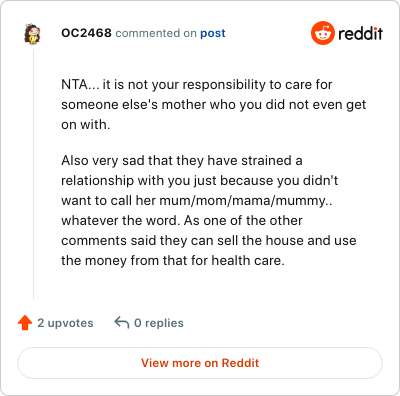400x396 pixels.
Task: Click the 'mum/mom/mama/mummy..' text
Action: tap(246, 201)
